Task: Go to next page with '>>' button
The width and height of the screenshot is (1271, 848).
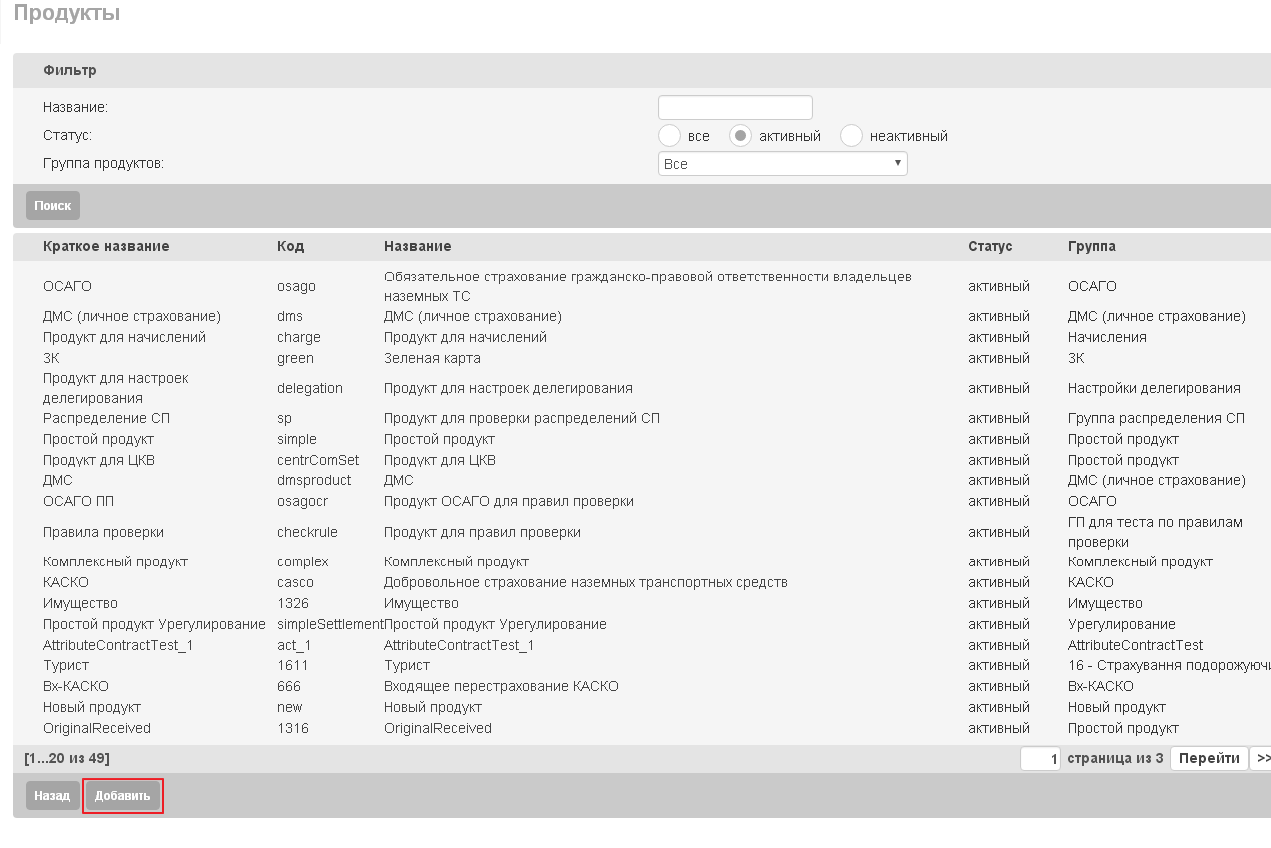Action: pyautogui.click(x=1262, y=758)
